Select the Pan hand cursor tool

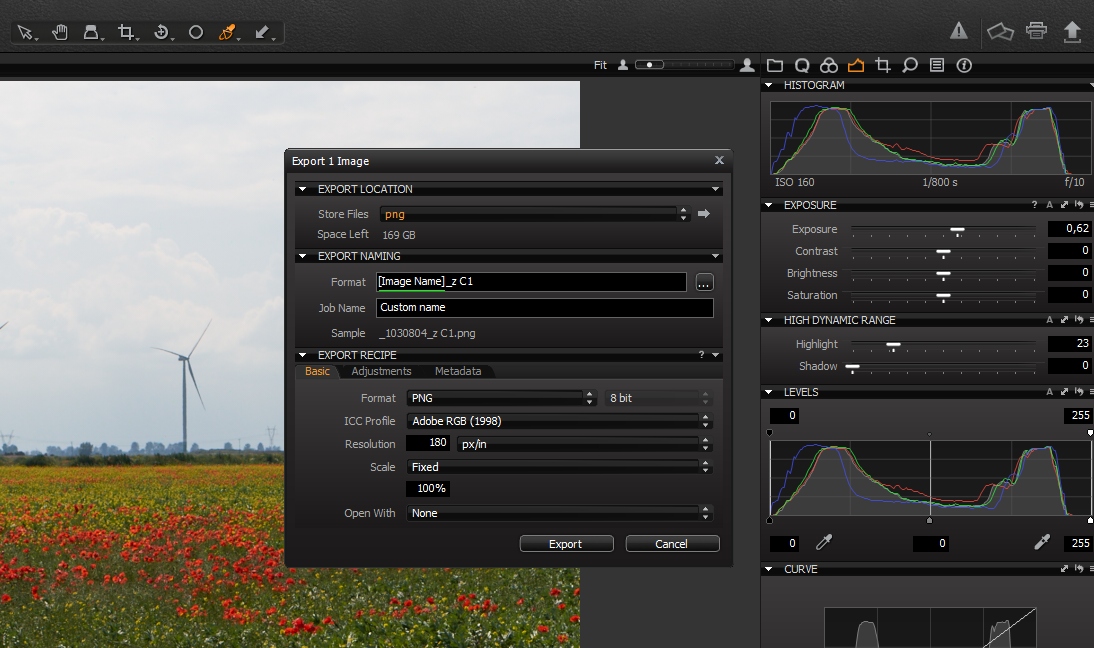click(x=60, y=32)
